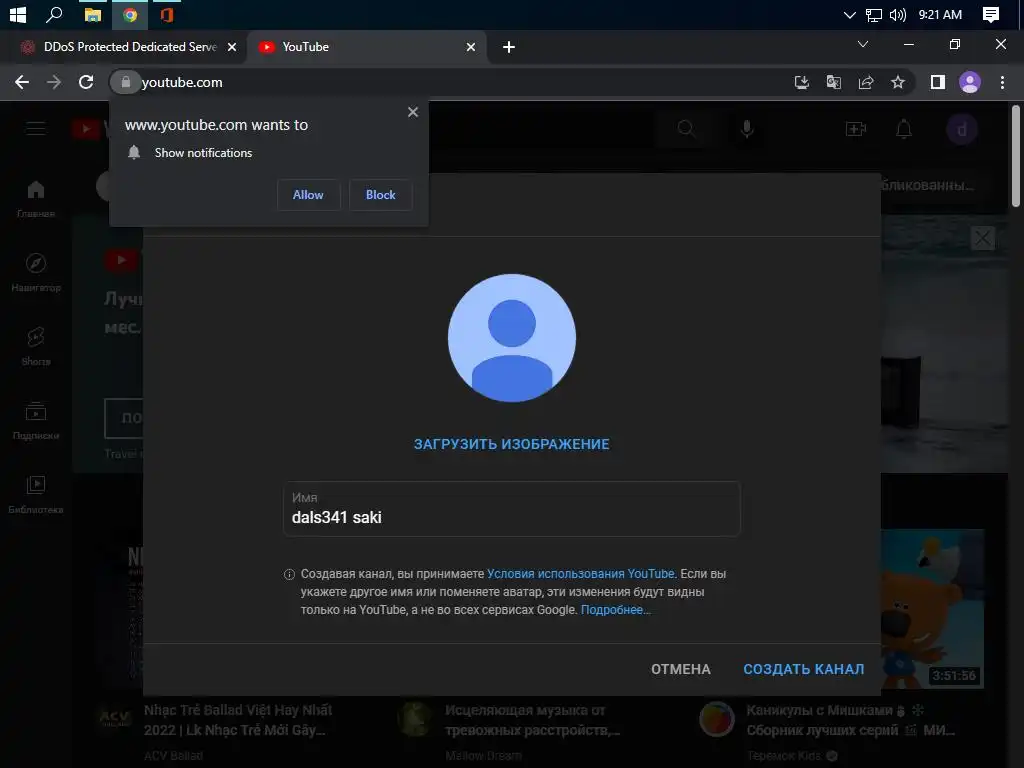Switch to DDoS Protected Dedicated Server tab

[129, 47]
